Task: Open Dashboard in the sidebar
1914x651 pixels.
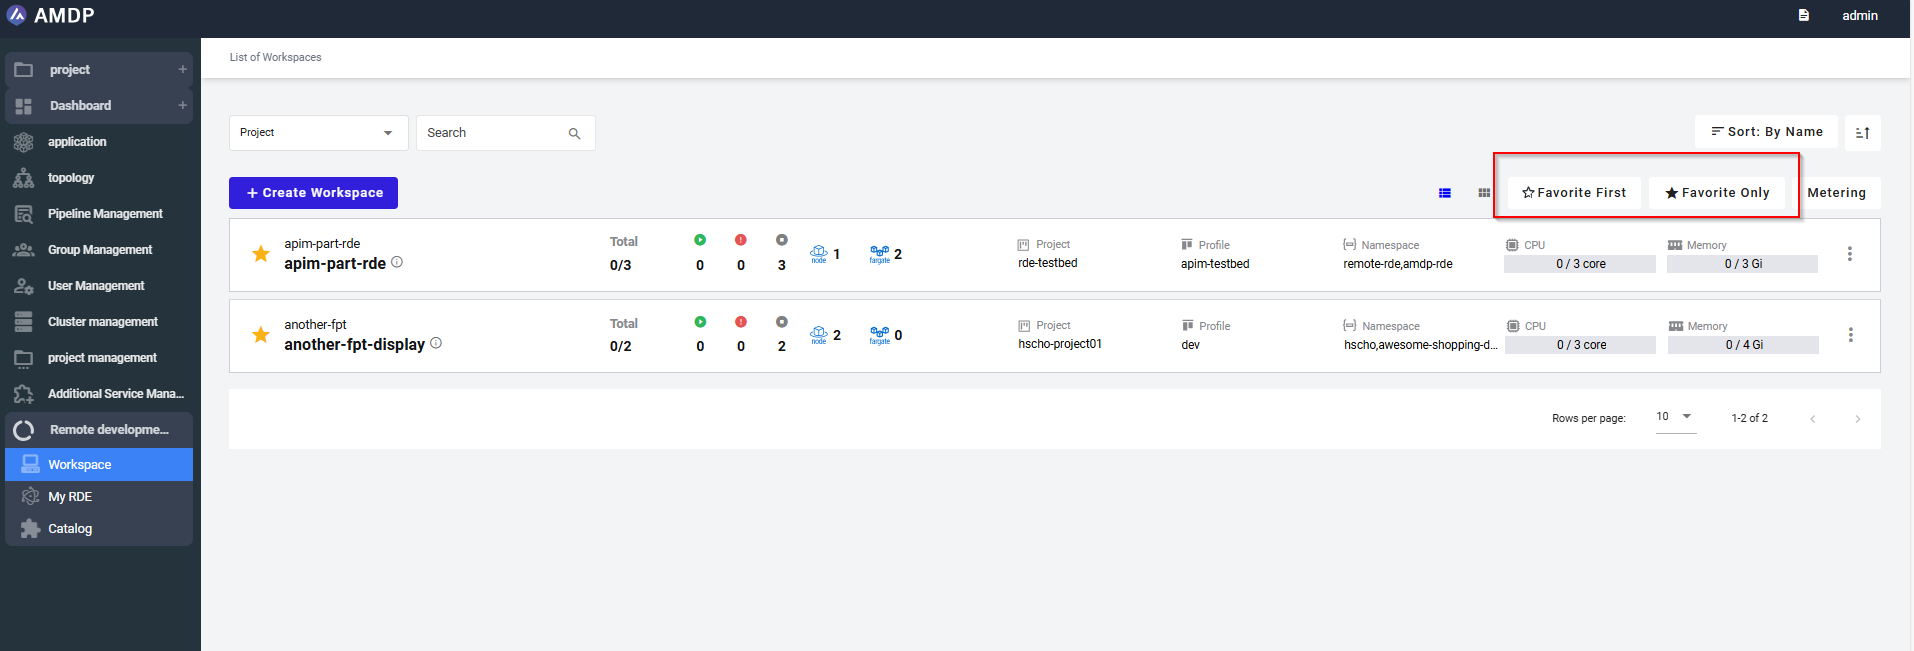Action: [80, 106]
